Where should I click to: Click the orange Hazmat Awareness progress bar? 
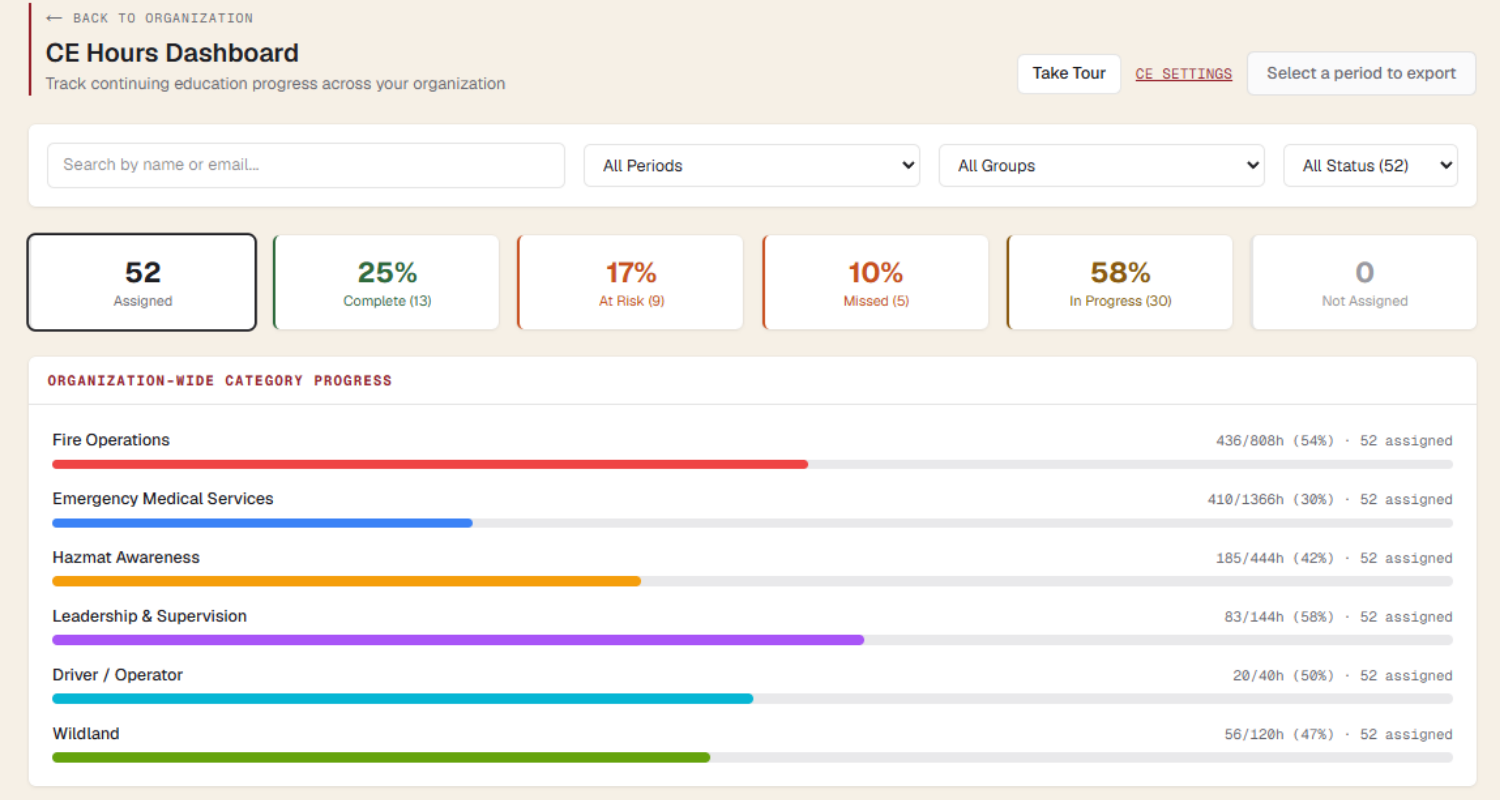pos(346,582)
